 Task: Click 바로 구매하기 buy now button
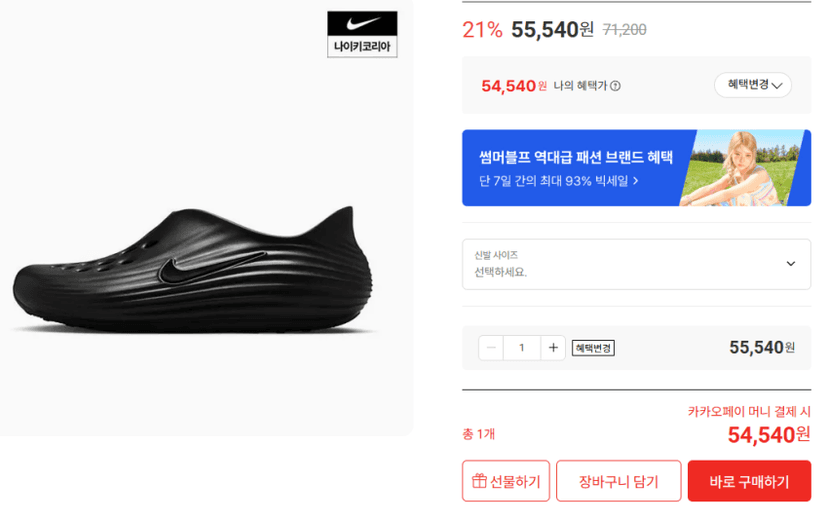coord(749,481)
